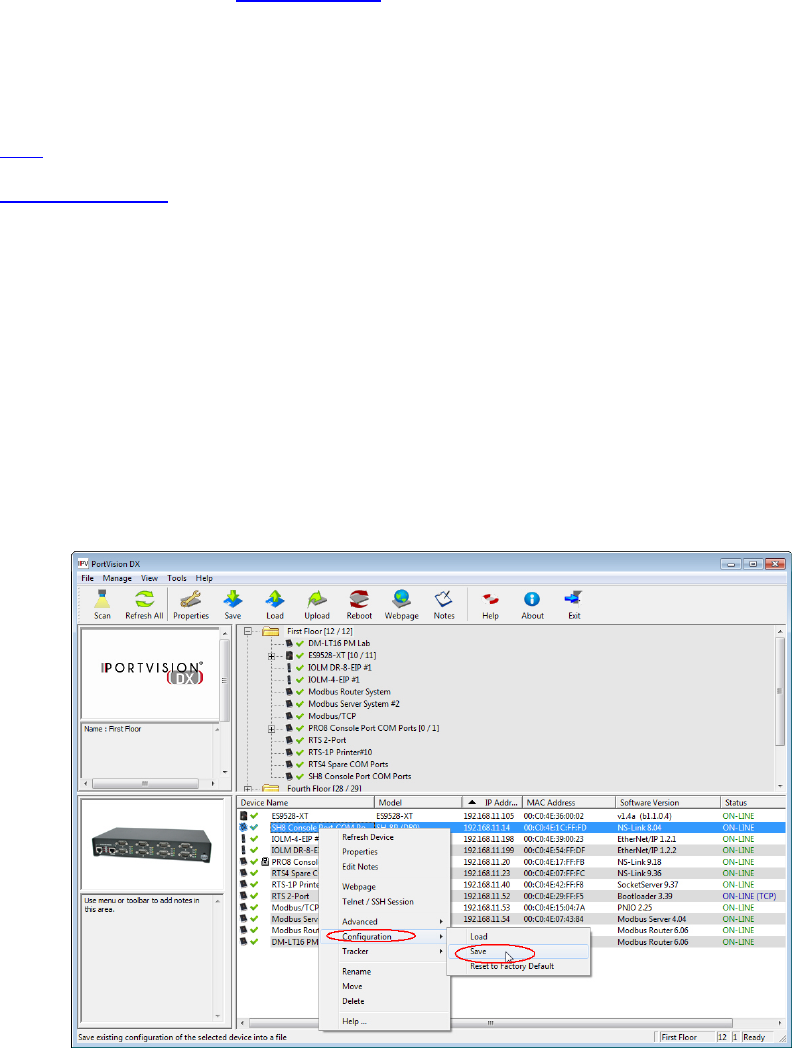Click the gear icon of the SH8 Console list row
792x1048 pixels.
coord(244,827)
